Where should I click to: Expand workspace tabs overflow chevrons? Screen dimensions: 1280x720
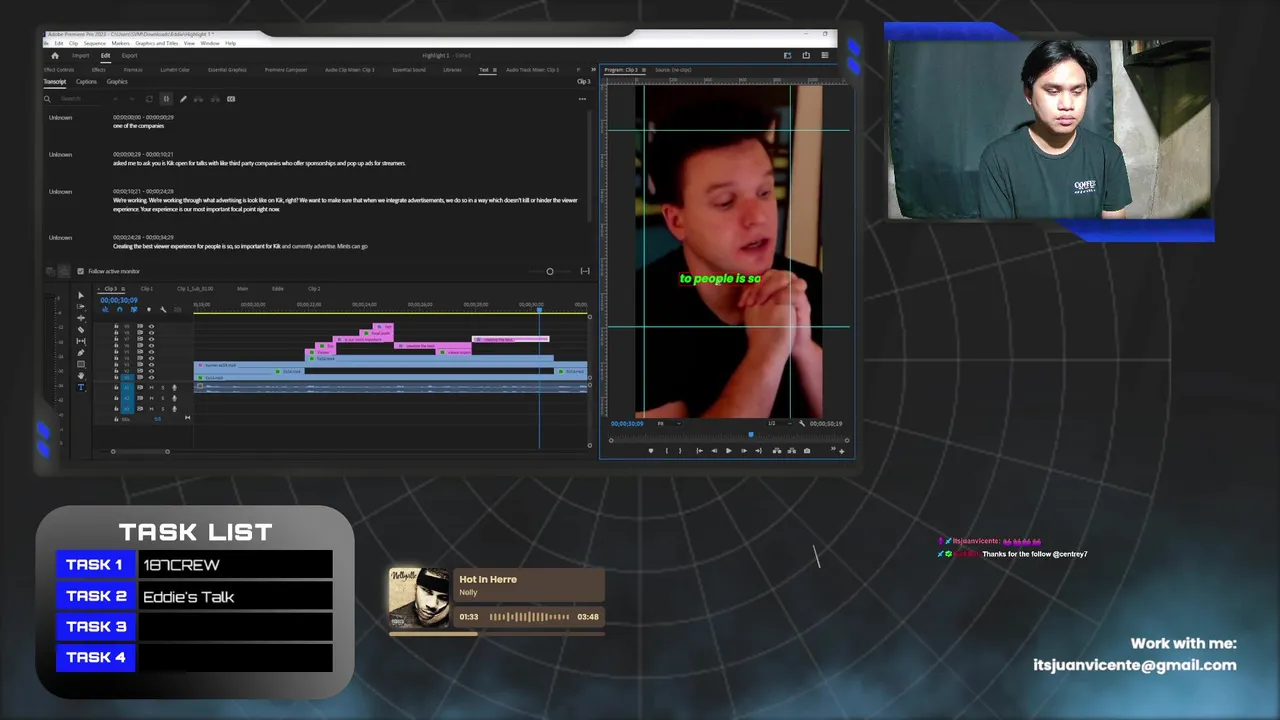pos(593,70)
